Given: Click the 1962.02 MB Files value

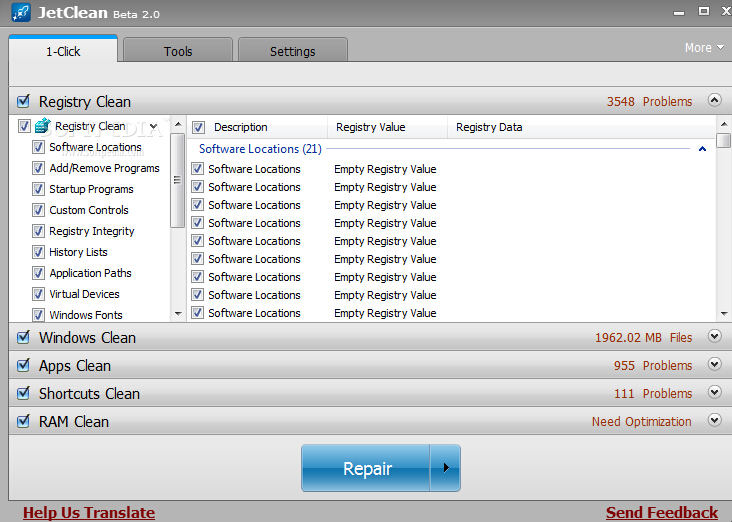Looking at the screenshot, I should pos(643,337).
